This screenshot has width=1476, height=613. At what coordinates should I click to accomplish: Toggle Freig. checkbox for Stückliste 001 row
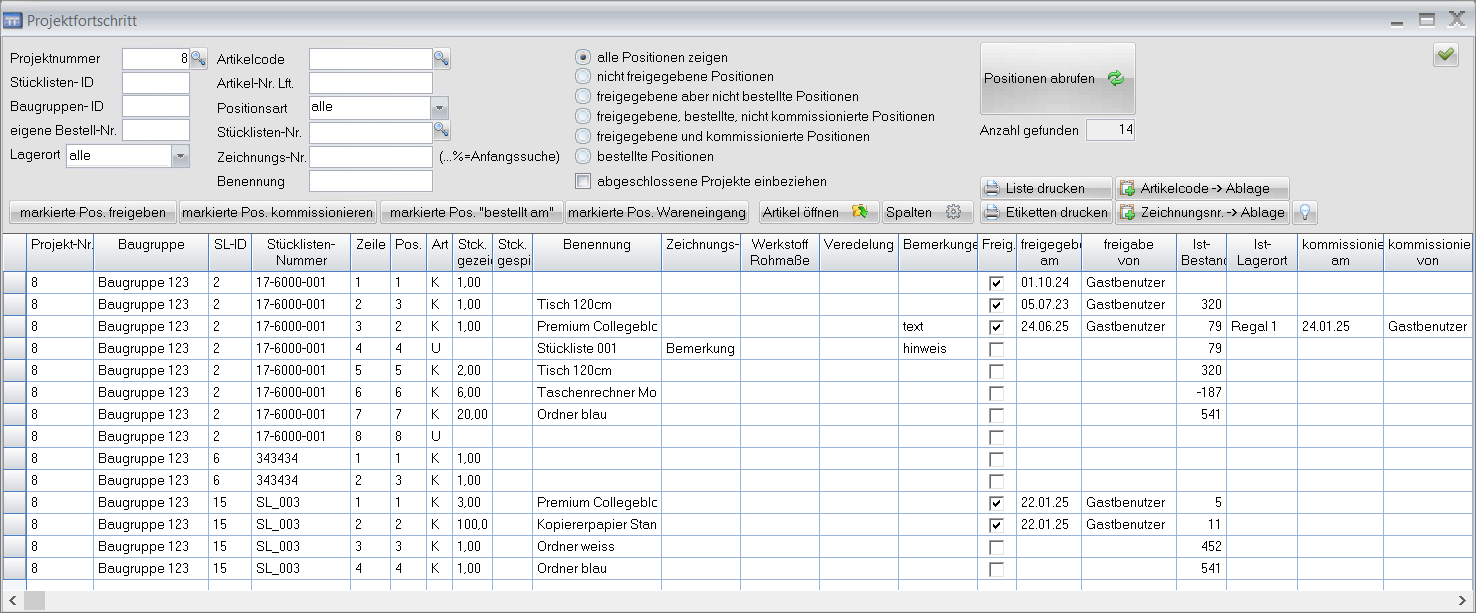pyautogui.click(x=996, y=349)
